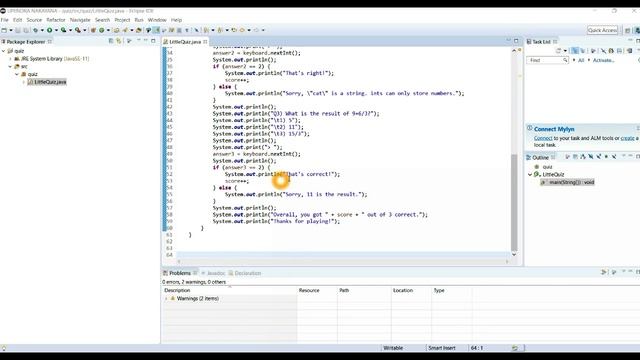Collapse the src folder node
Viewport: 640px width, 360px height.
click(x=11, y=67)
